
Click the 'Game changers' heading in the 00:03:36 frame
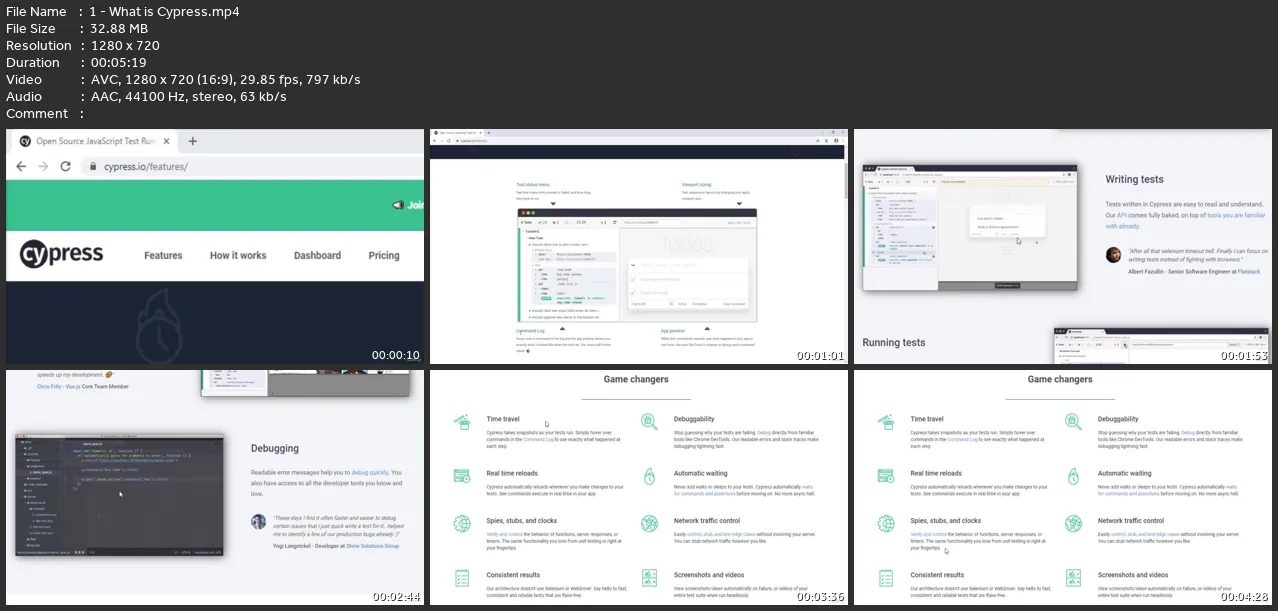636,380
